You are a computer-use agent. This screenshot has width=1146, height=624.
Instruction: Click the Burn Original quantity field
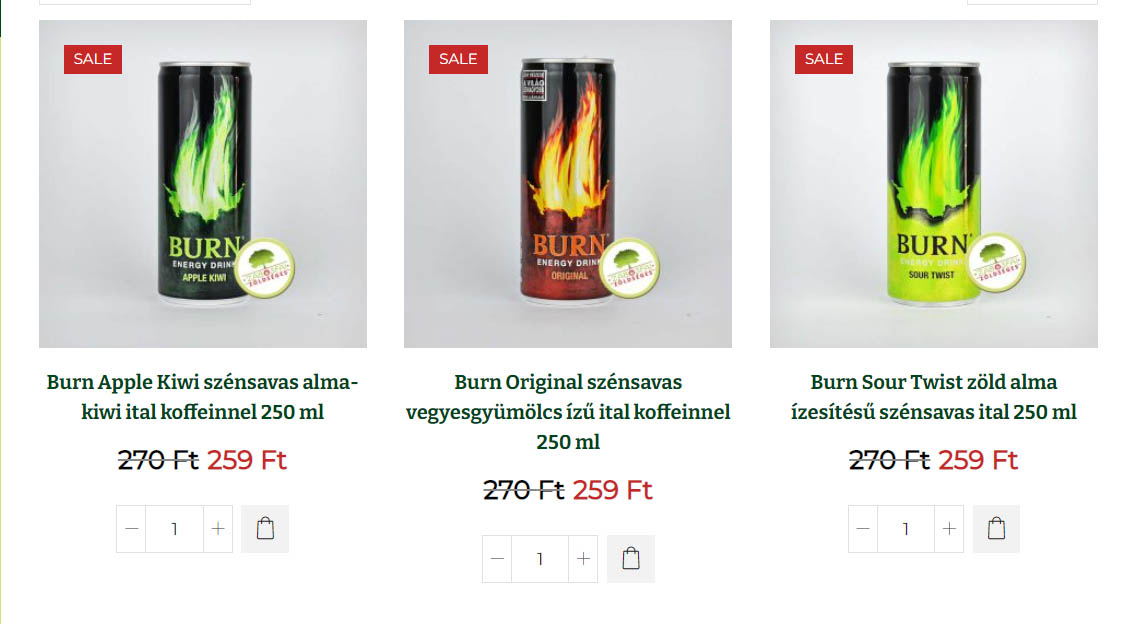pyautogui.click(x=540, y=559)
